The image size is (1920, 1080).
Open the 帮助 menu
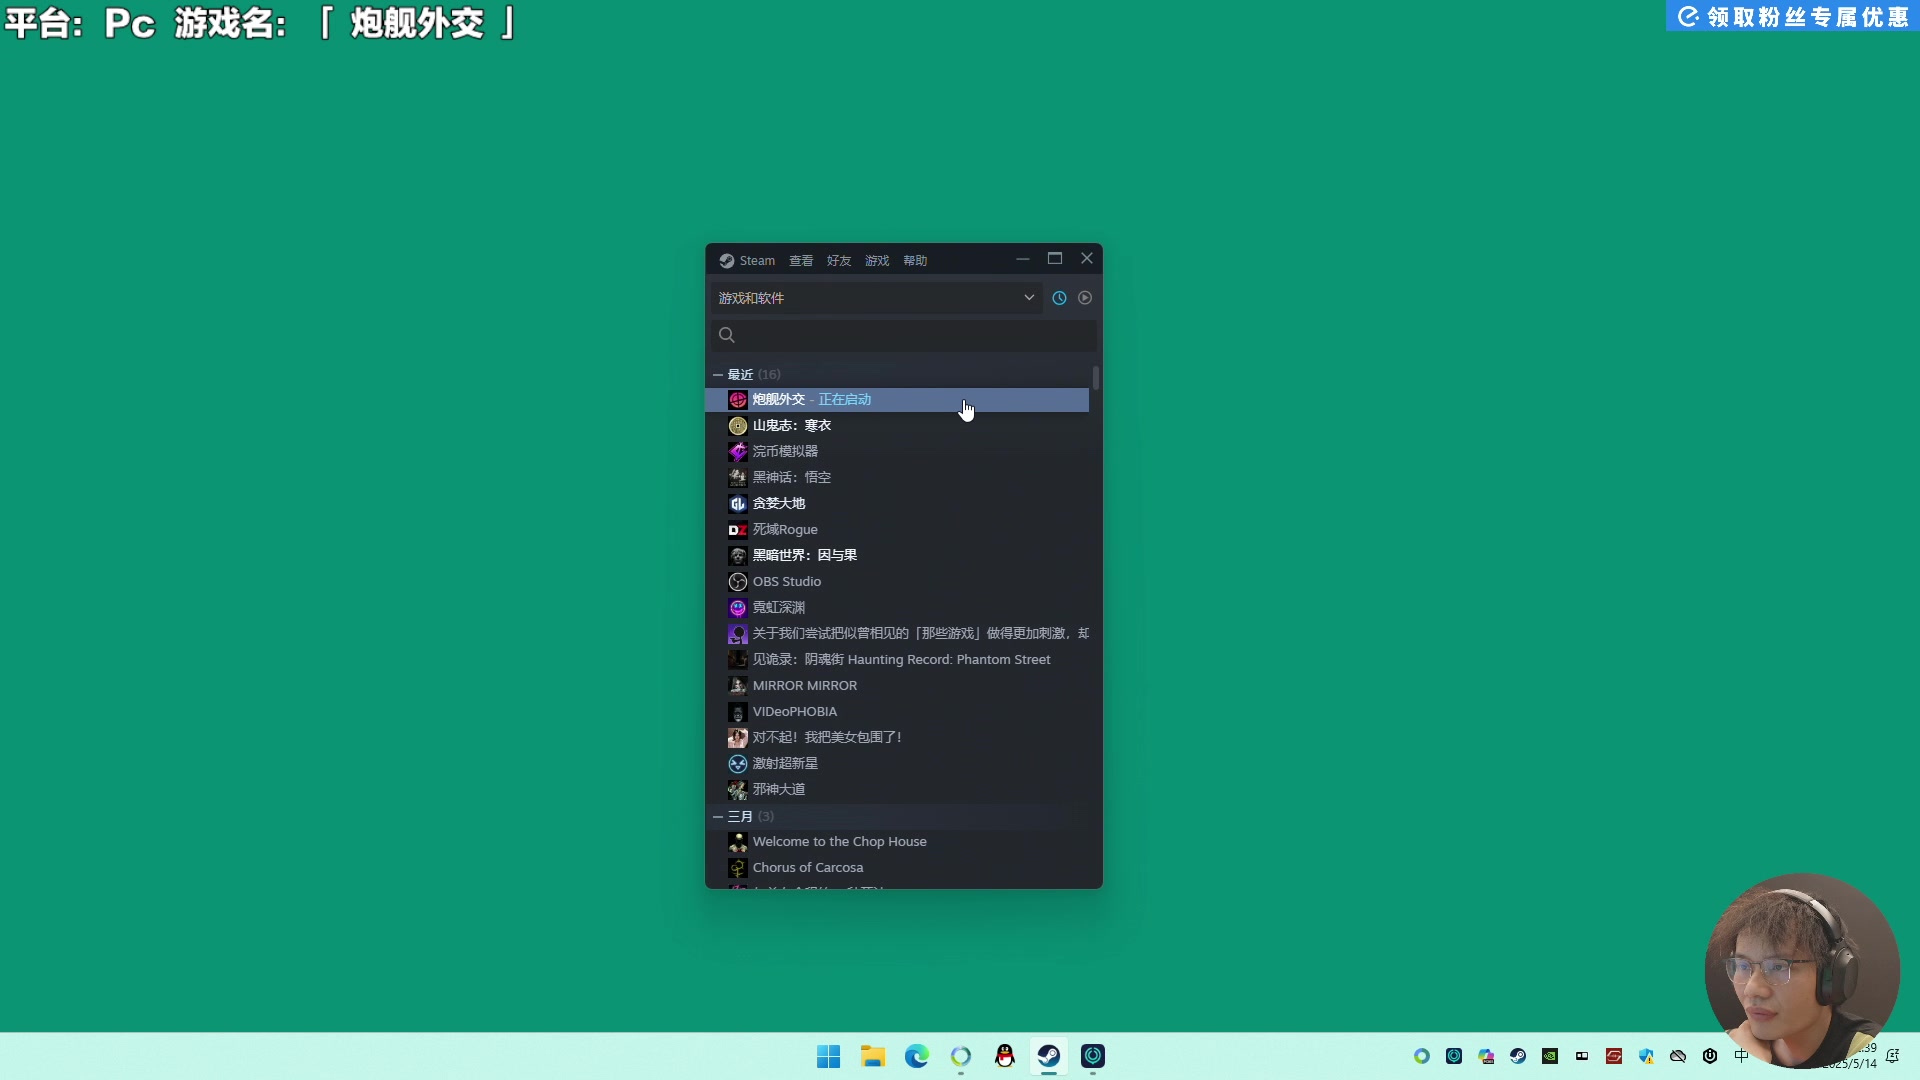[915, 260]
